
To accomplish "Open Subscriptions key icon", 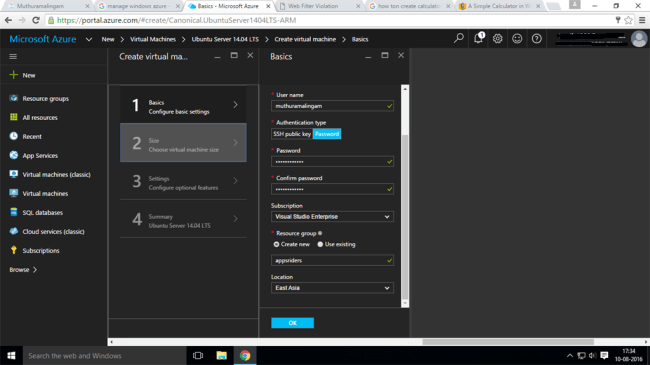I will tap(14, 250).
